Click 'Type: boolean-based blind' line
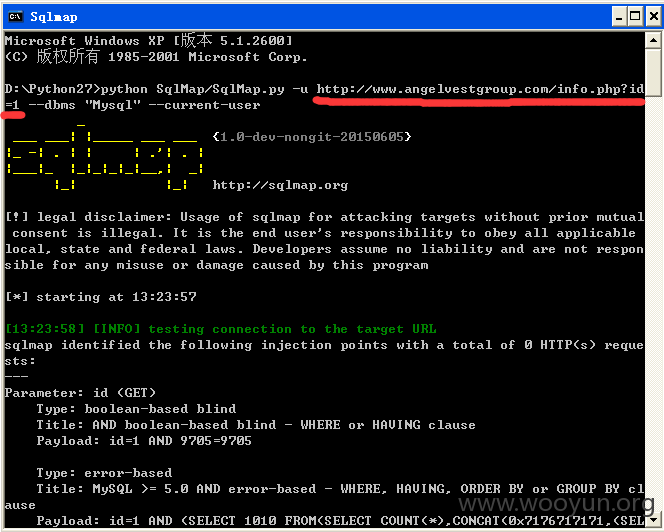The height and width of the screenshot is (532, 664). pos(136,409)
